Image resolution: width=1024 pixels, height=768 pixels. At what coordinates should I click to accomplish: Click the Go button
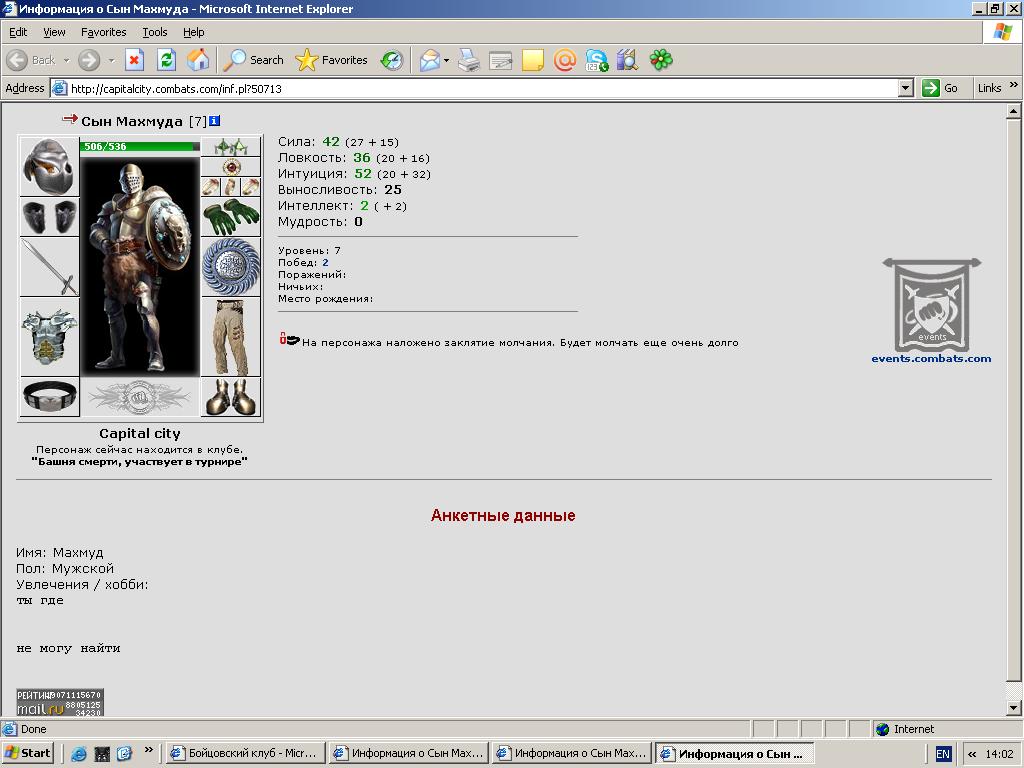[940, 88]
